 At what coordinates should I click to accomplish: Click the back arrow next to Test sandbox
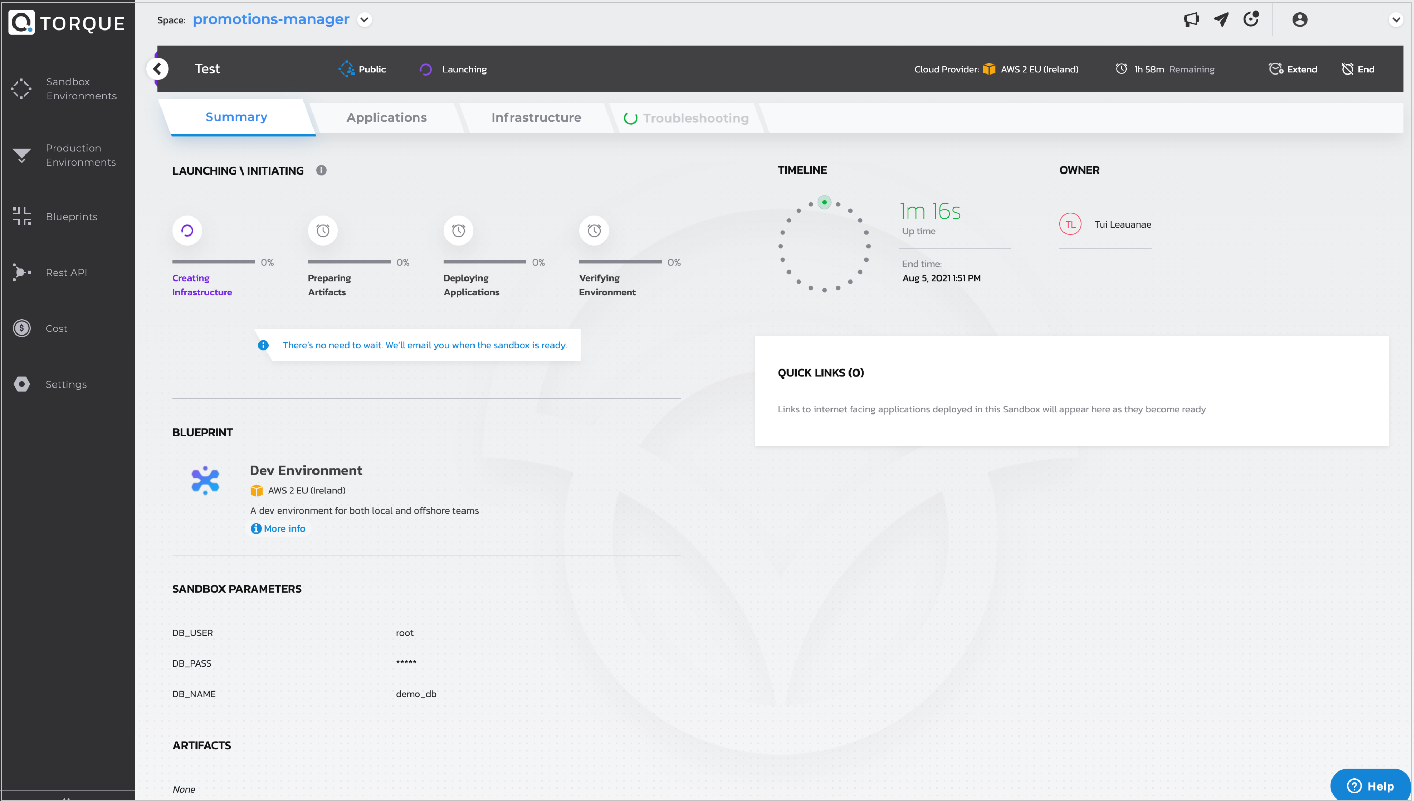point(157,68)
